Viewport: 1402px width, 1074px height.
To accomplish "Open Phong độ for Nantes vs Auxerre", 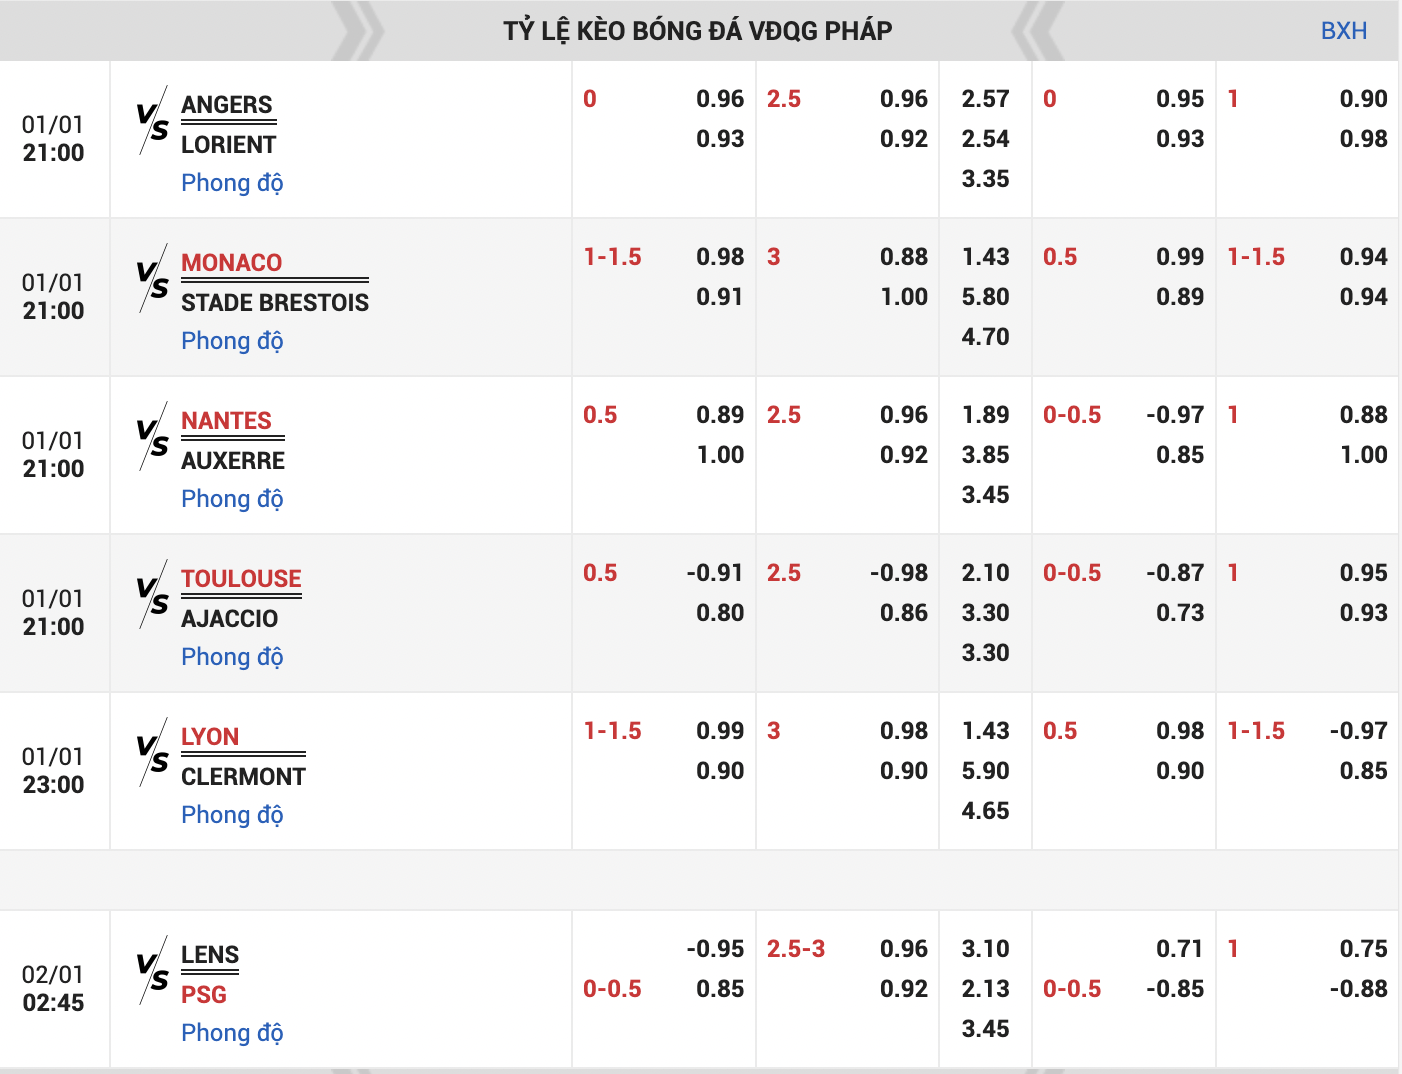I will pyautogui.click(x=232, y=500).
